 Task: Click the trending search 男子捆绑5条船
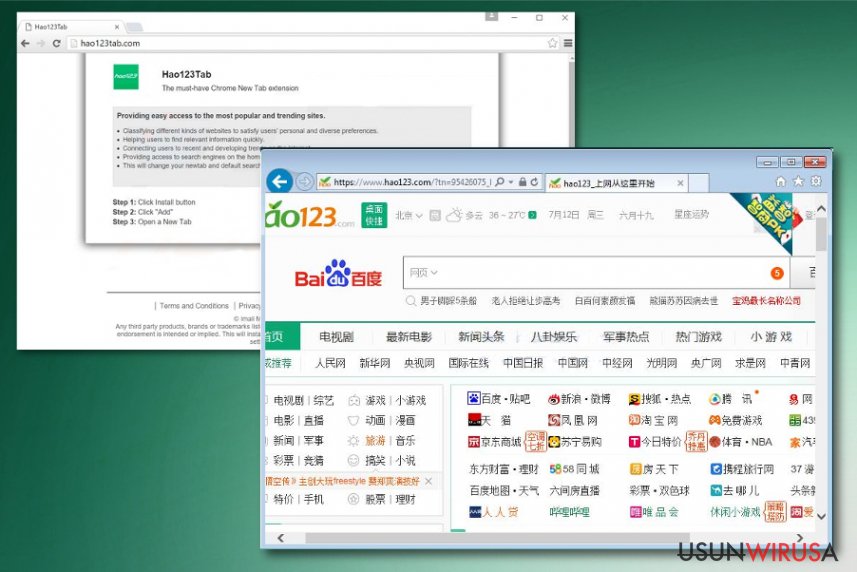point(449,301)
